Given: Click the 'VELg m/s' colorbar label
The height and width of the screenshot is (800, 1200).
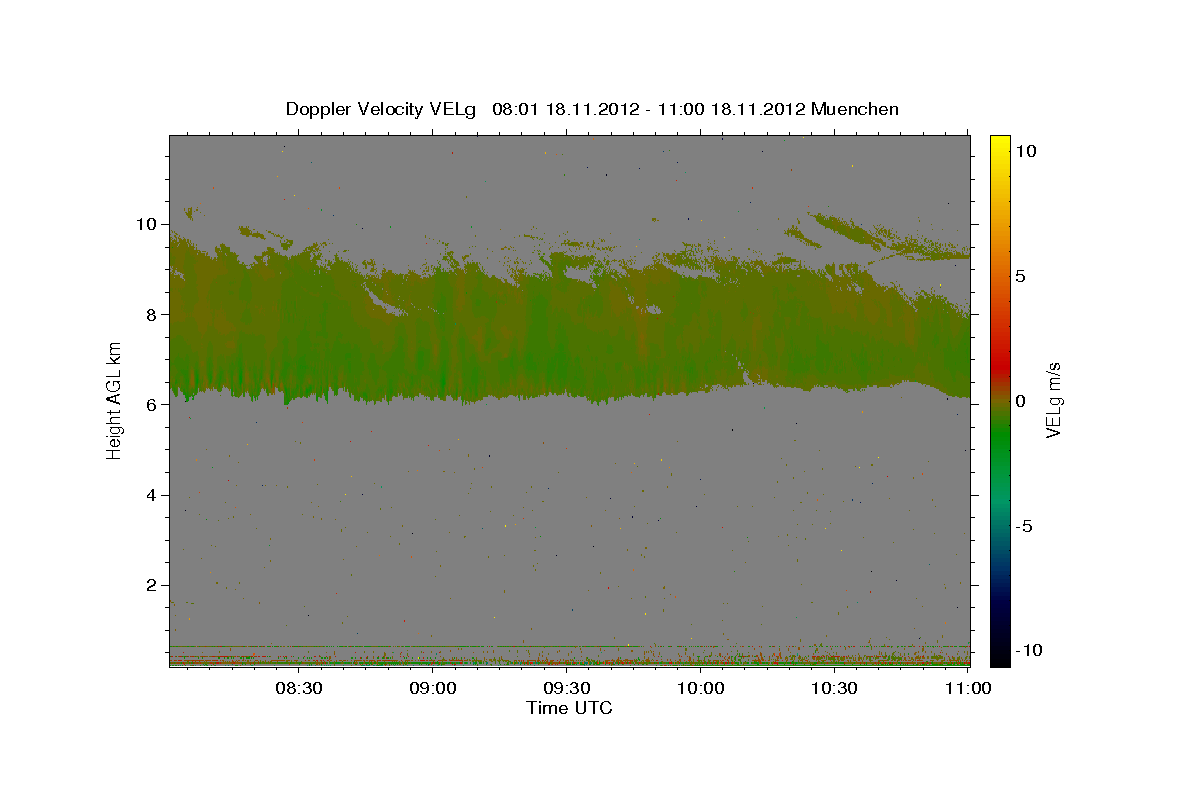Looking at the screenshot, I should pos(1053,400).
